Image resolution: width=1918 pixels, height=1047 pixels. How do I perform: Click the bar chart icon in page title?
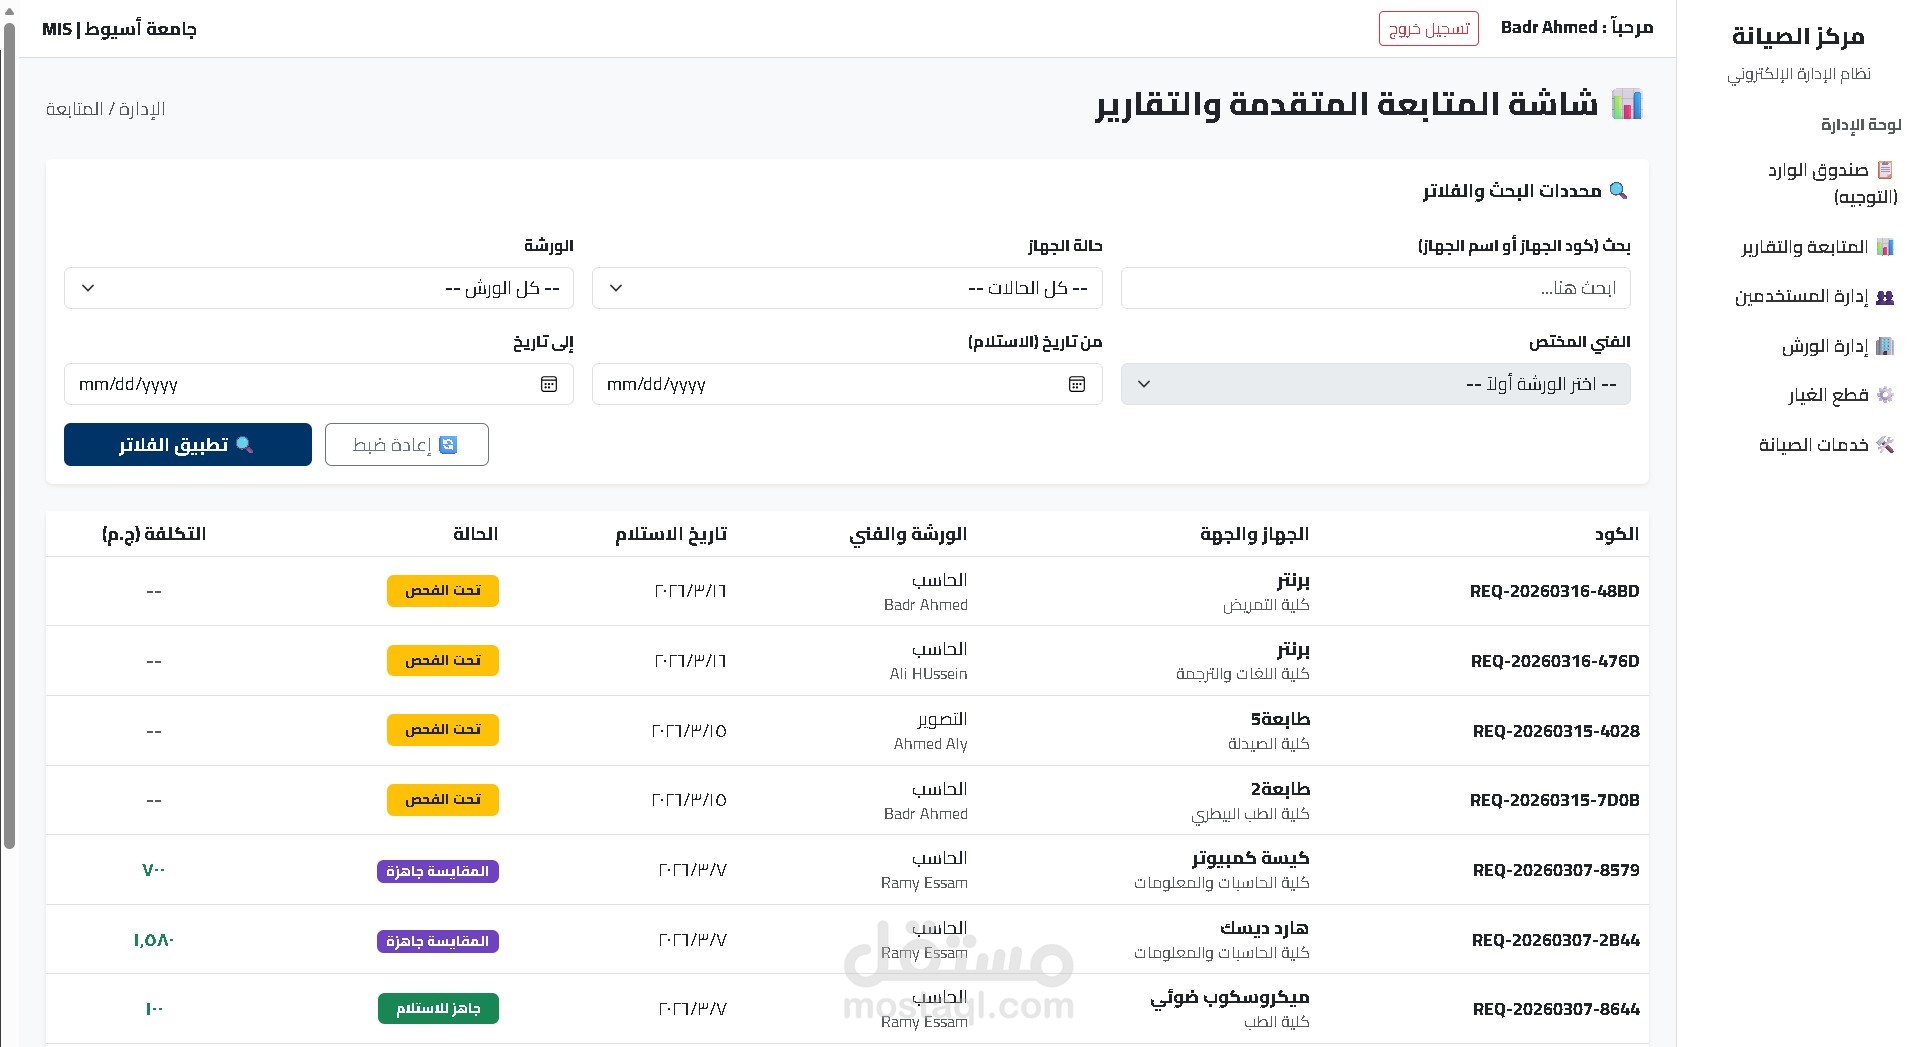tap(1627, 104)
